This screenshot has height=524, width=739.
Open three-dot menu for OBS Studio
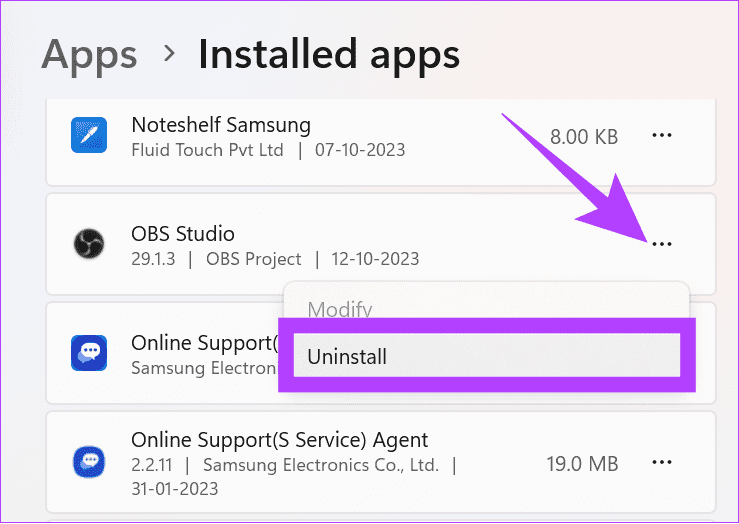click(662, 244)
